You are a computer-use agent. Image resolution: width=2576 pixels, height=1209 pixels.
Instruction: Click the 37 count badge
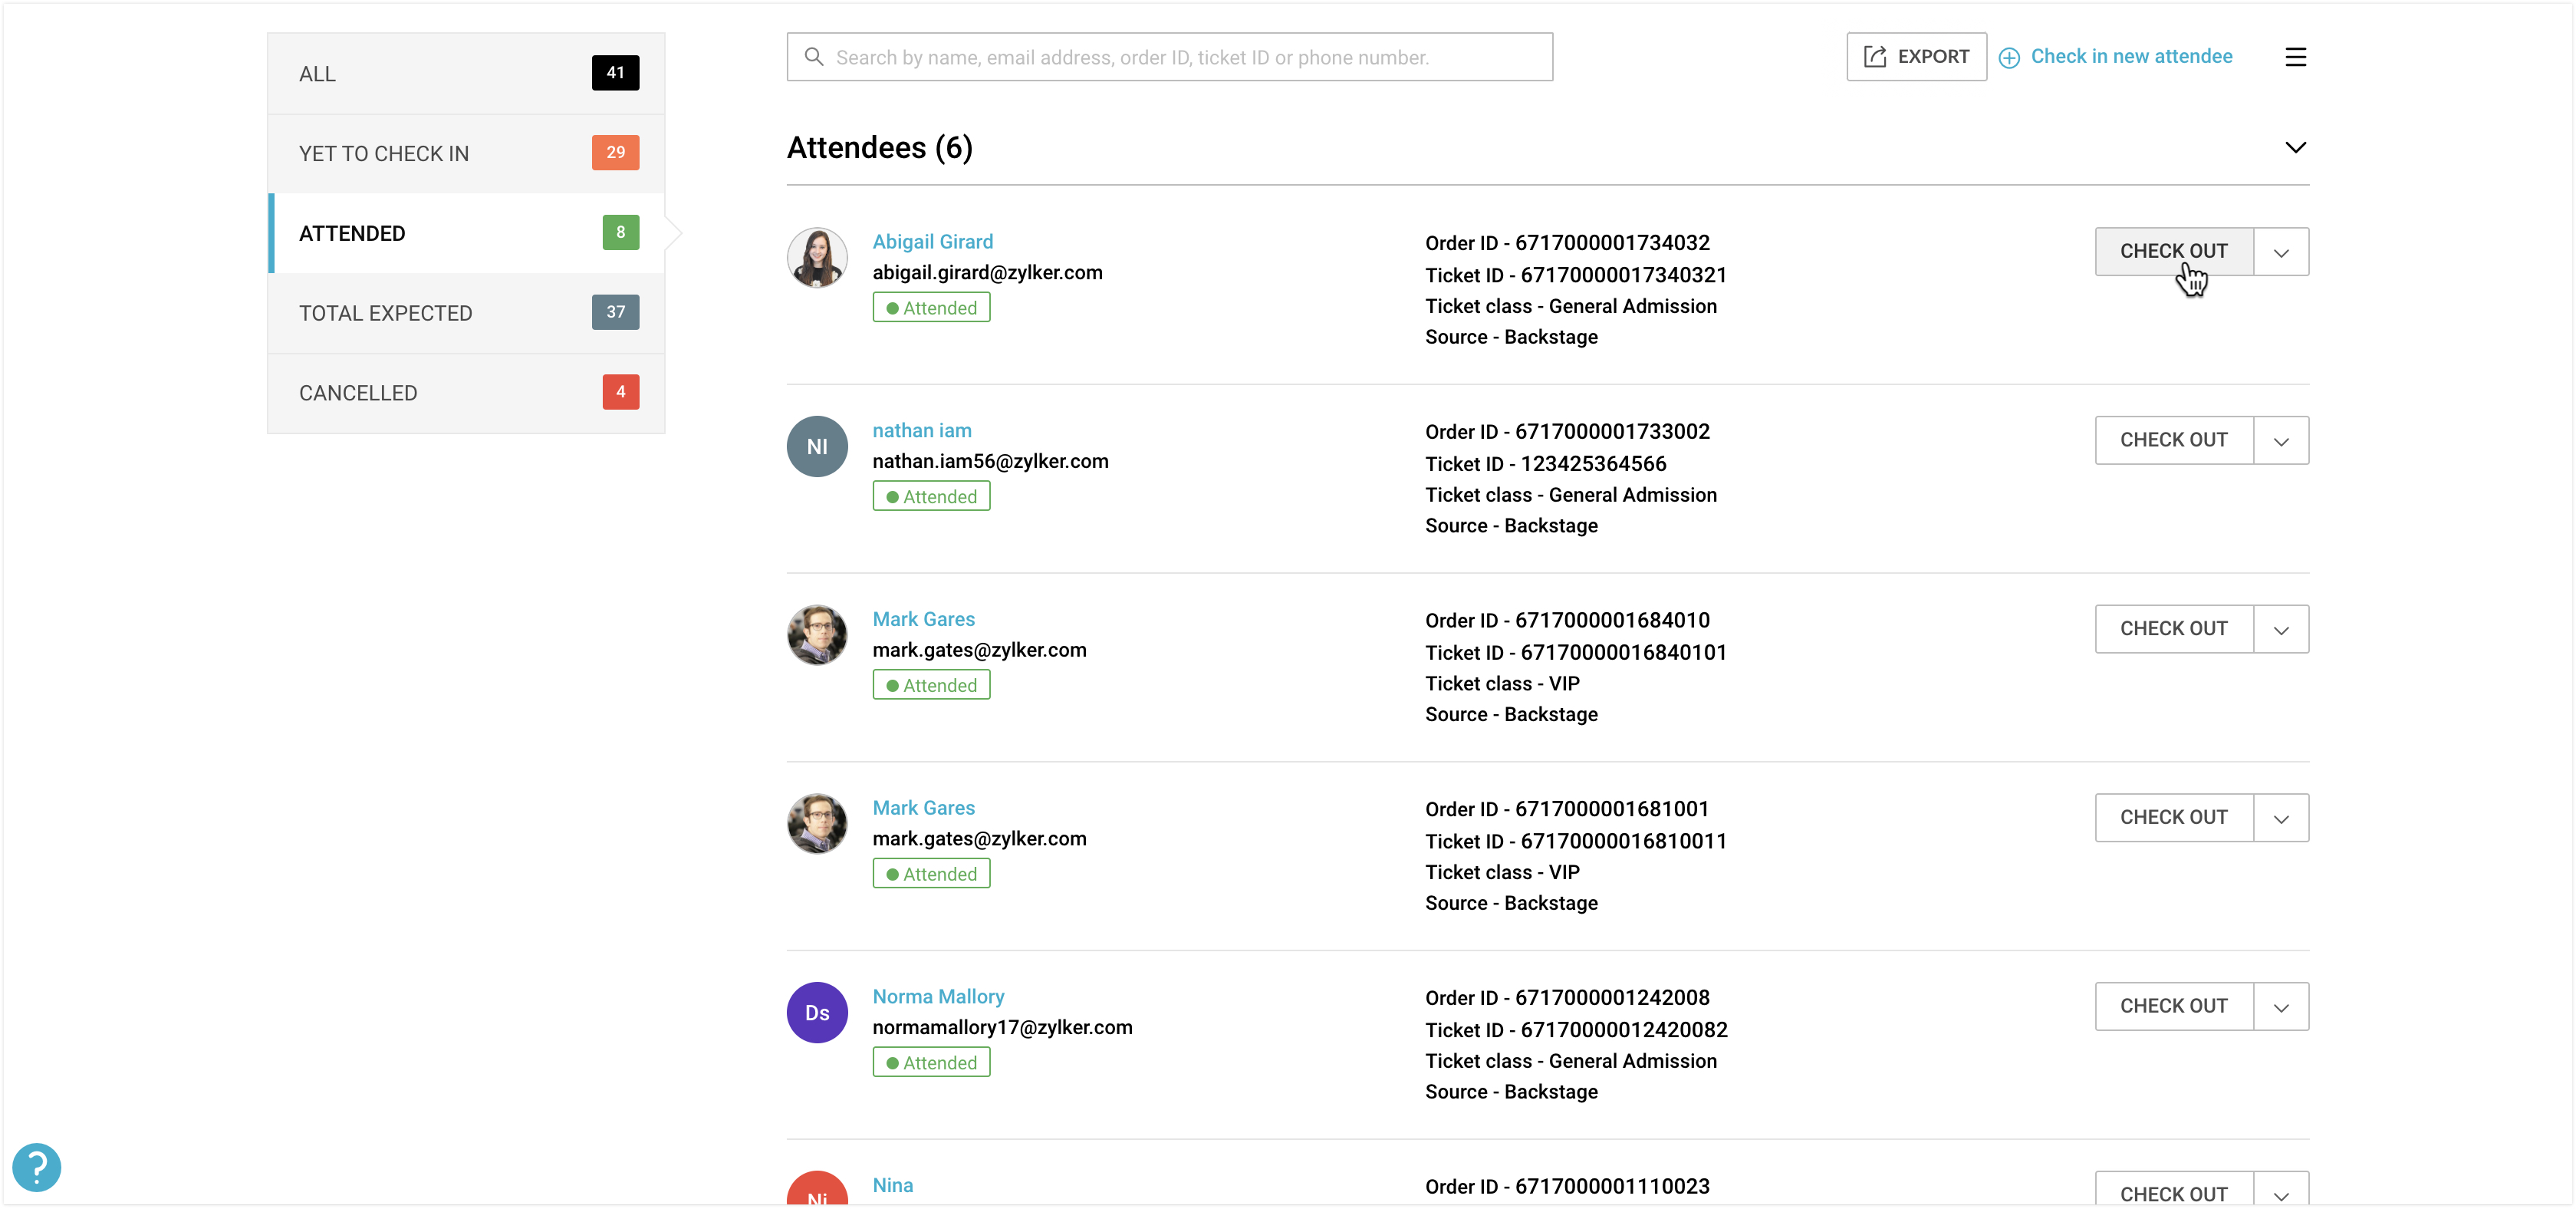coord(615,312)
